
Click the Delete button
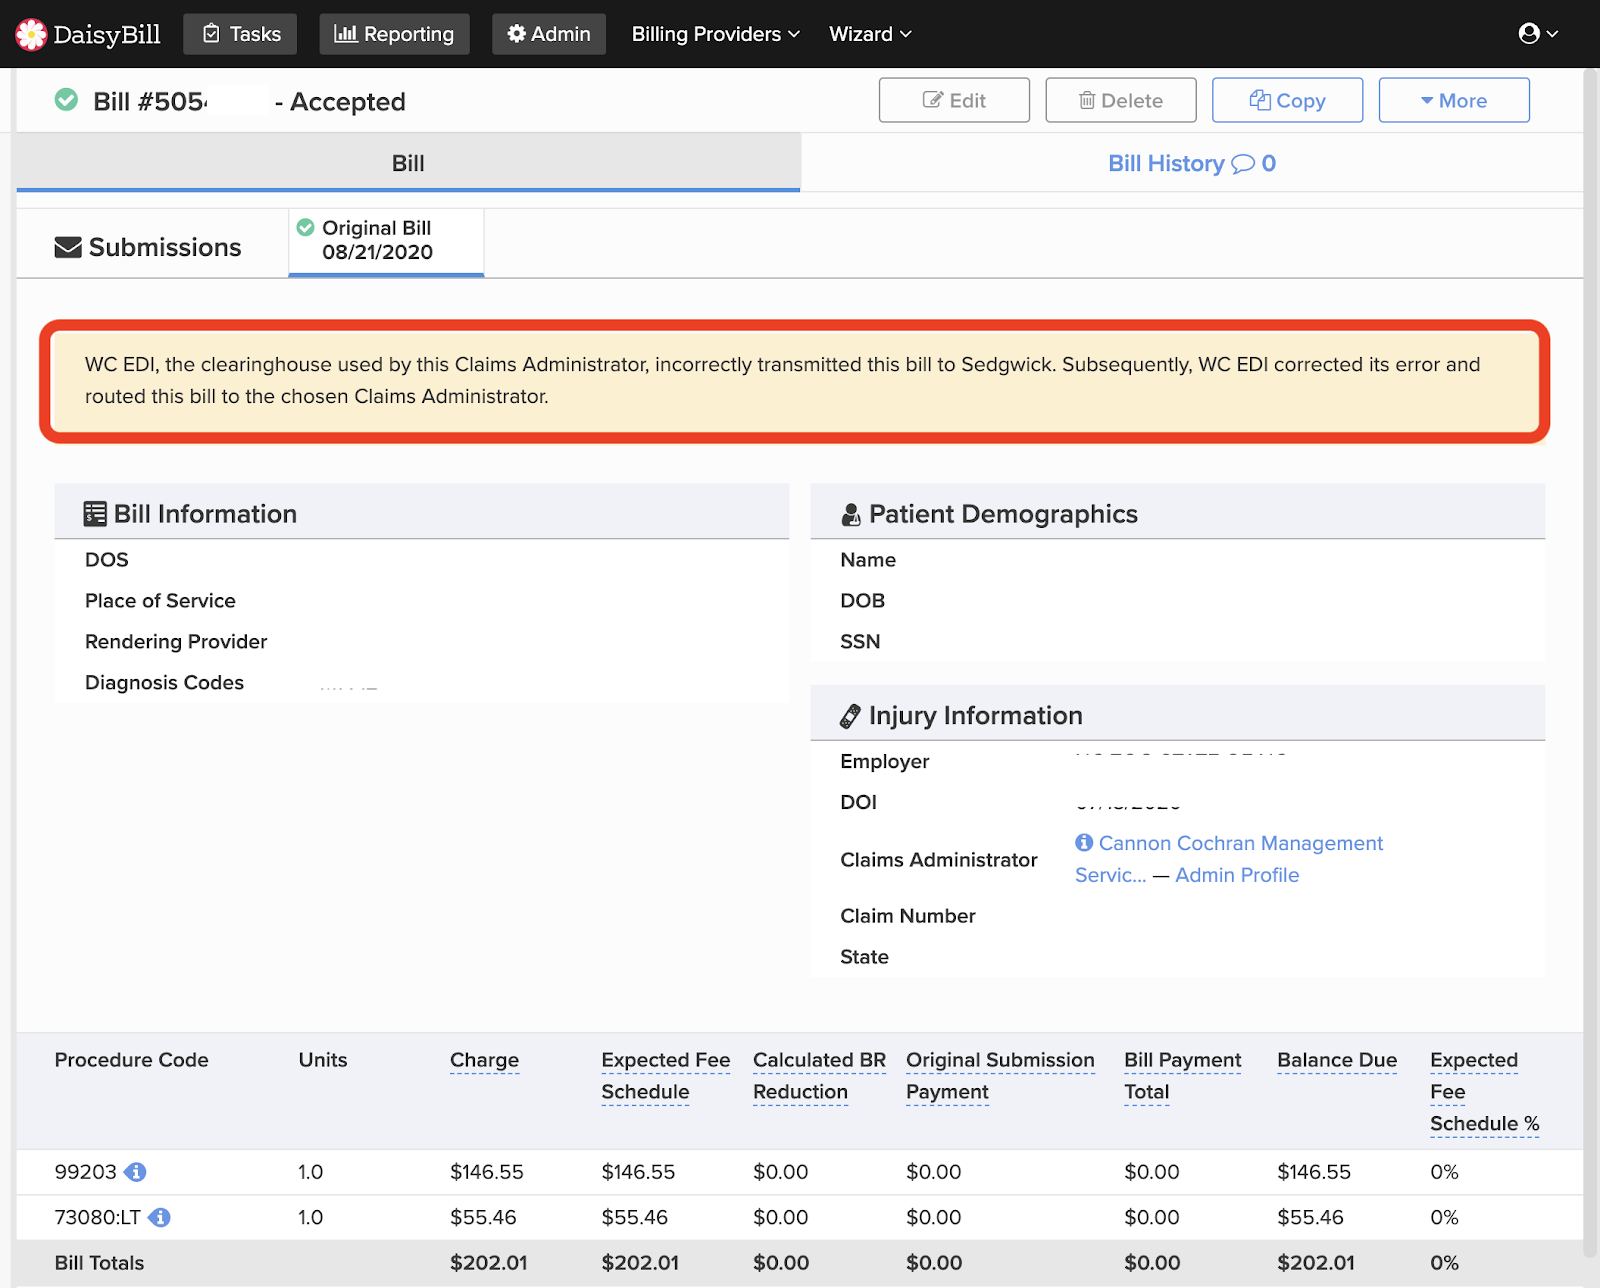tap(1120, 100)
